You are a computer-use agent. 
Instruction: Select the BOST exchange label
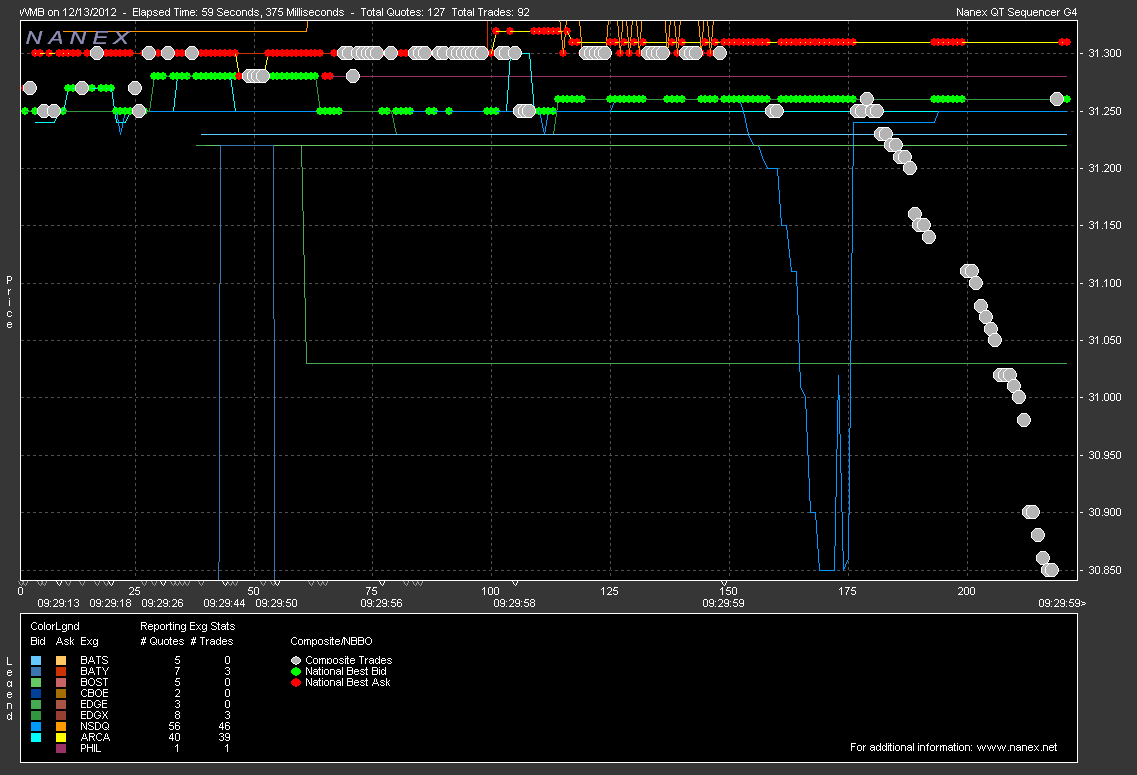[x=94, y=682]
